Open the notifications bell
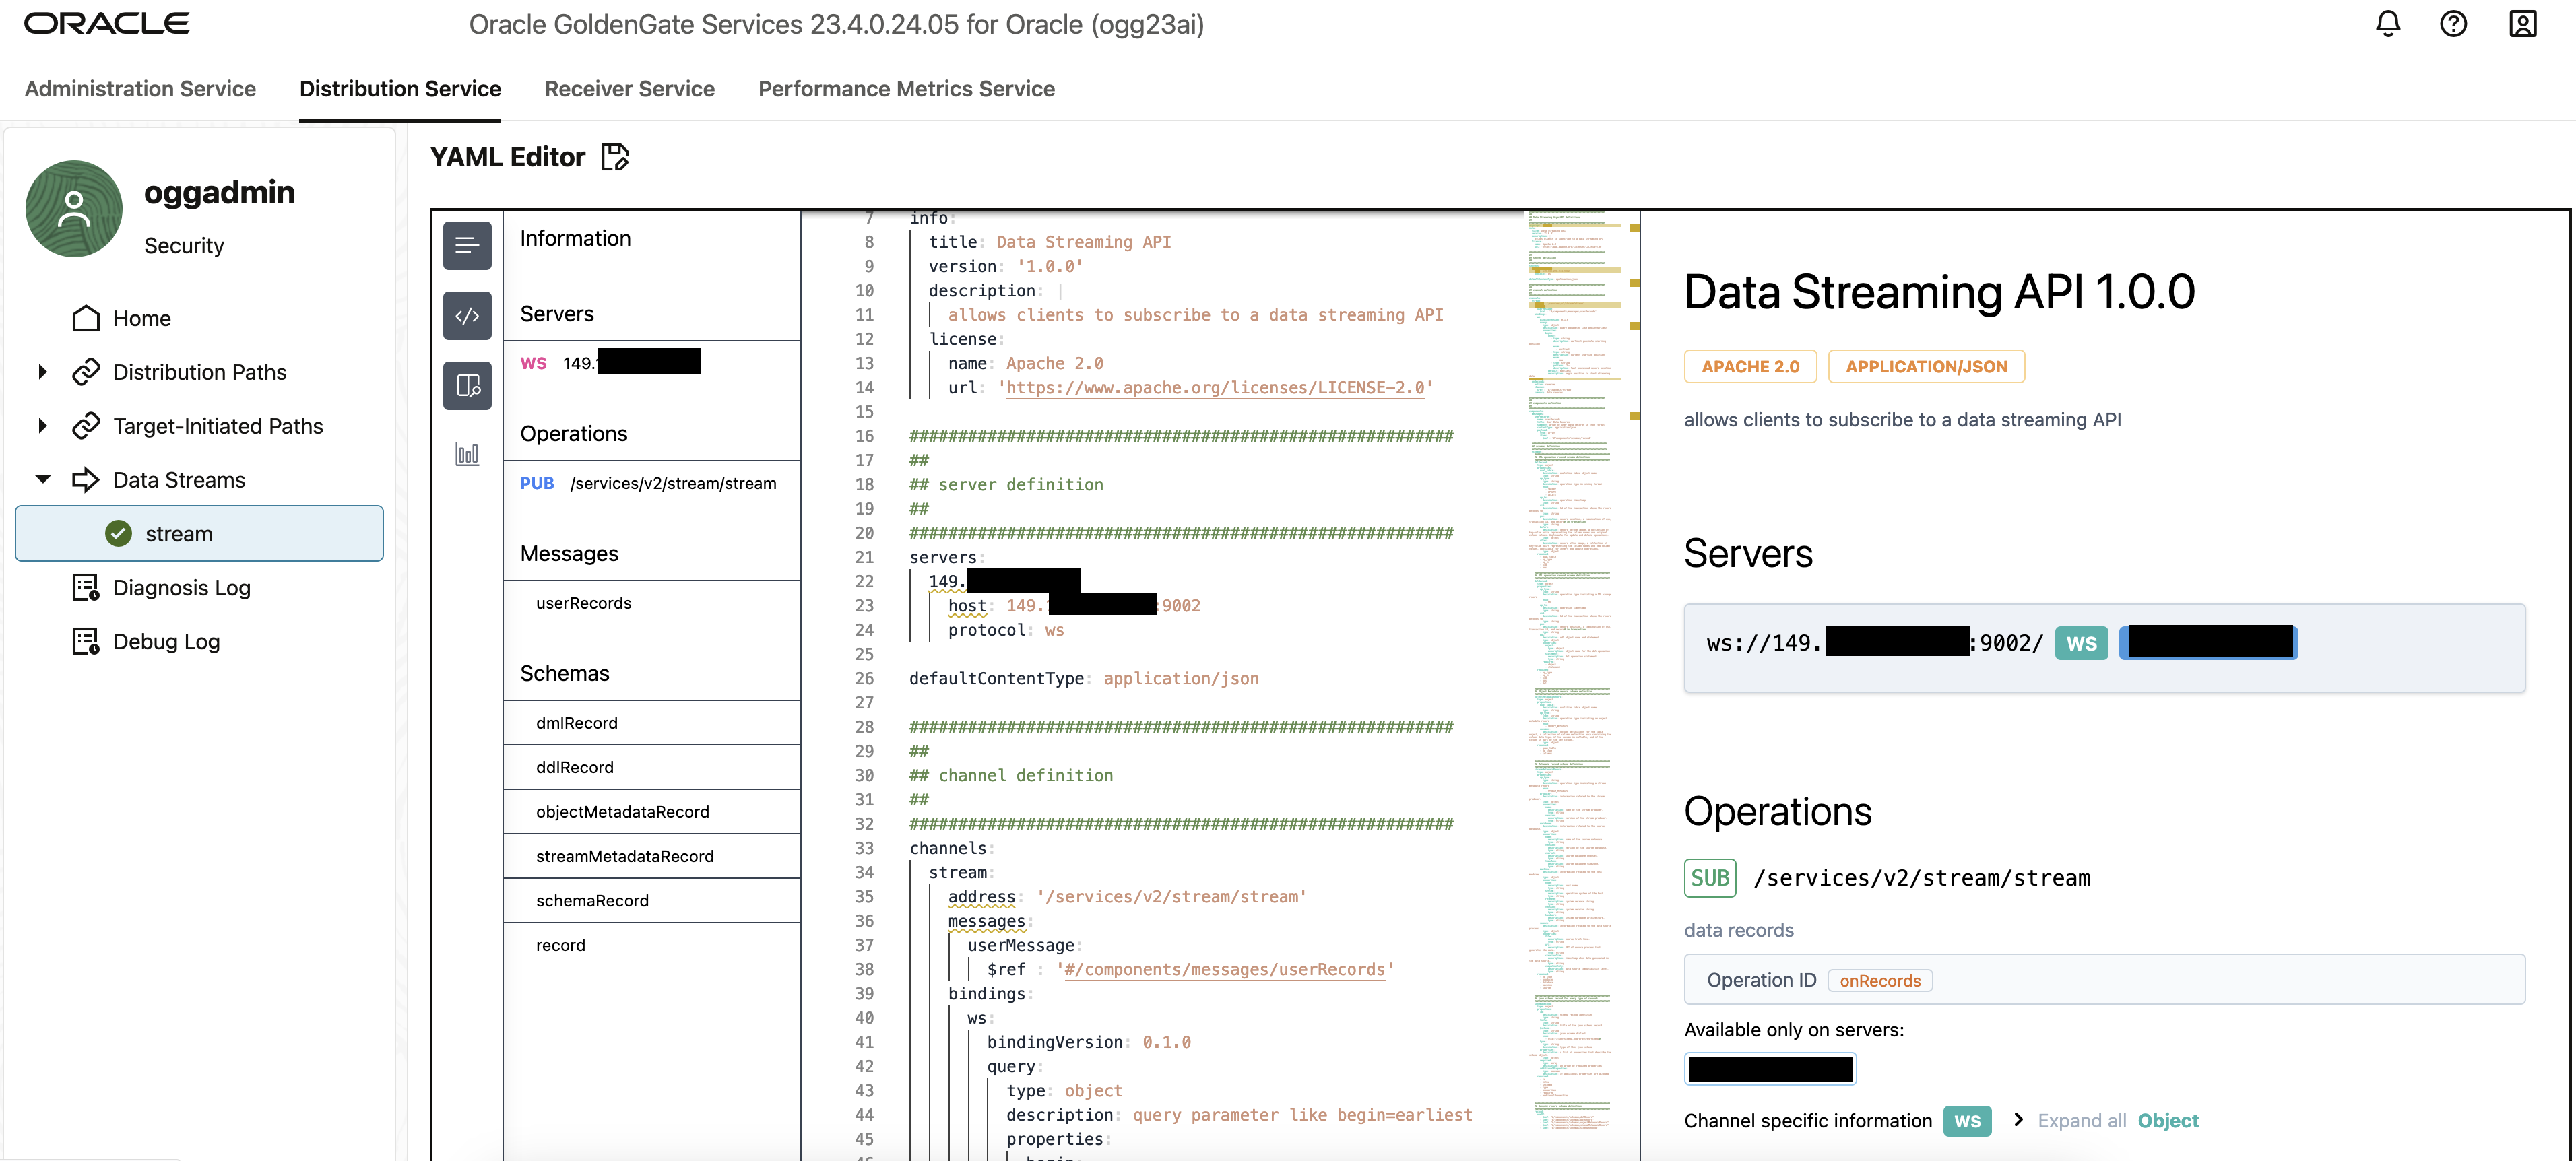The height and width of the screenshot is (1161, 2576). pyautogui.click(x=2388, y=23)
